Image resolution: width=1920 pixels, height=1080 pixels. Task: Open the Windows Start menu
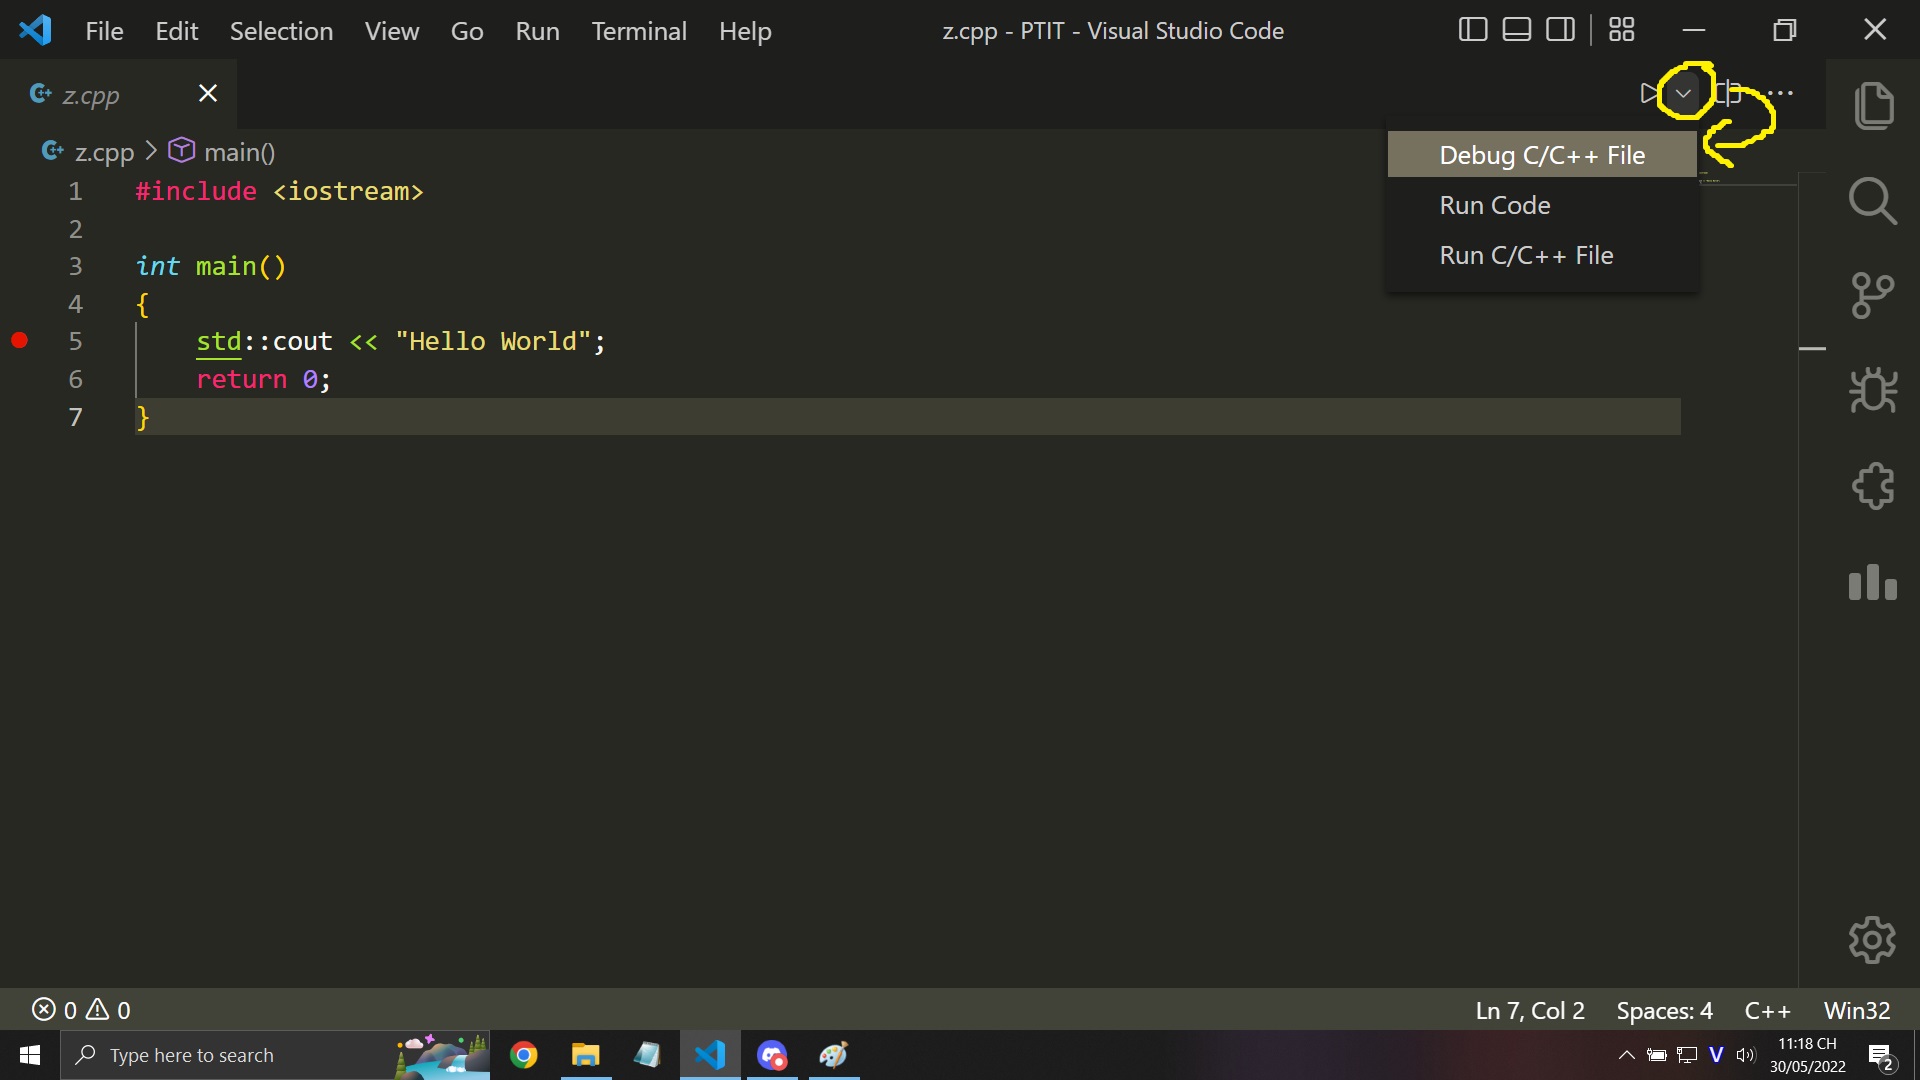click(30, 1055)
